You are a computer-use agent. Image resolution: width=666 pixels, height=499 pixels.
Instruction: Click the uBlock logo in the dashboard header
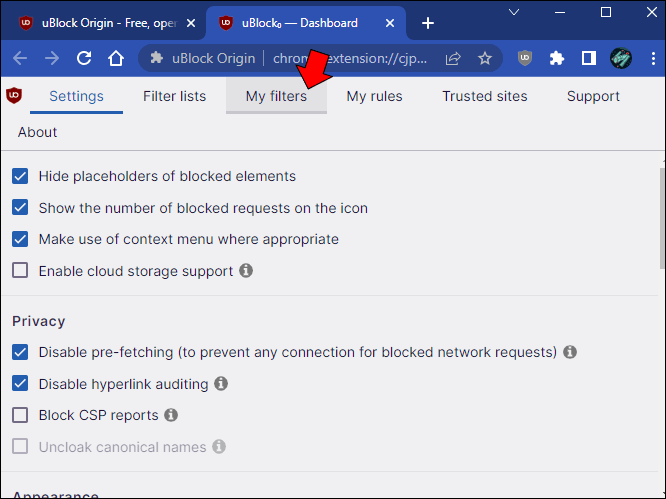coord(14,96)
